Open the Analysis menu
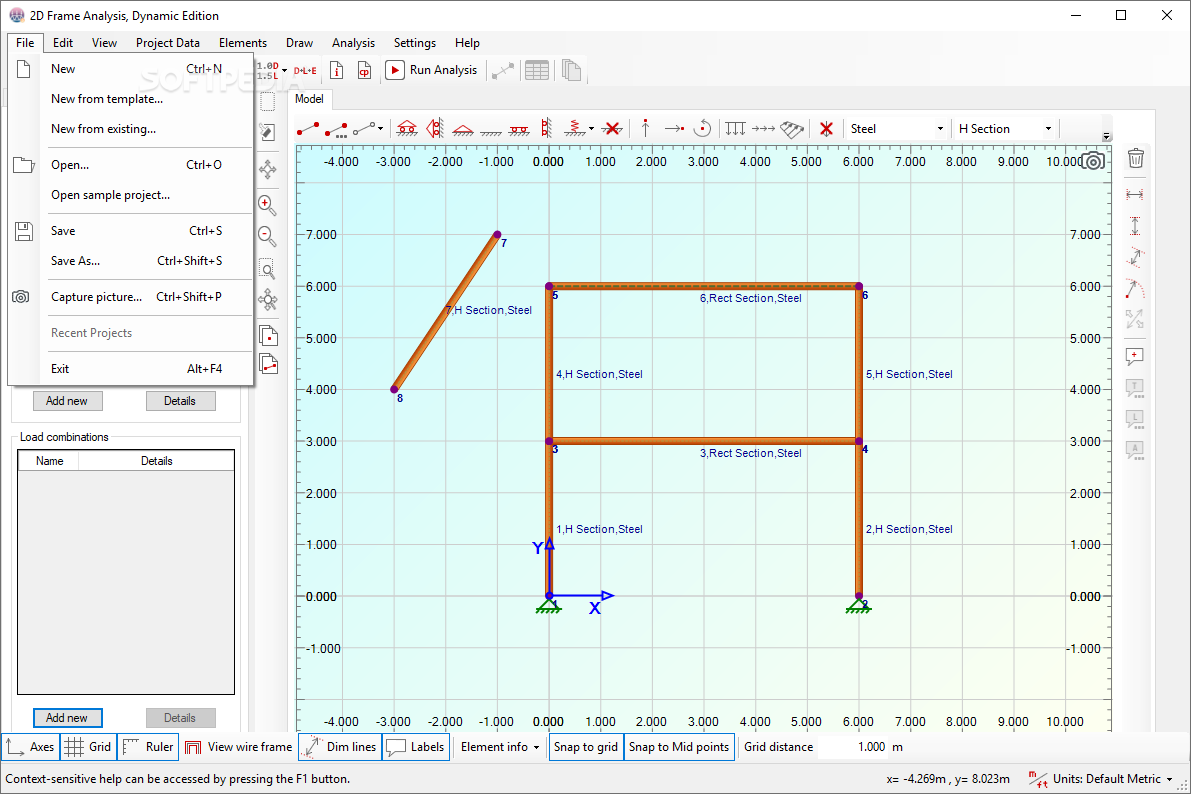This screenshot has width=1191, height=794. [x=353, y=43]
